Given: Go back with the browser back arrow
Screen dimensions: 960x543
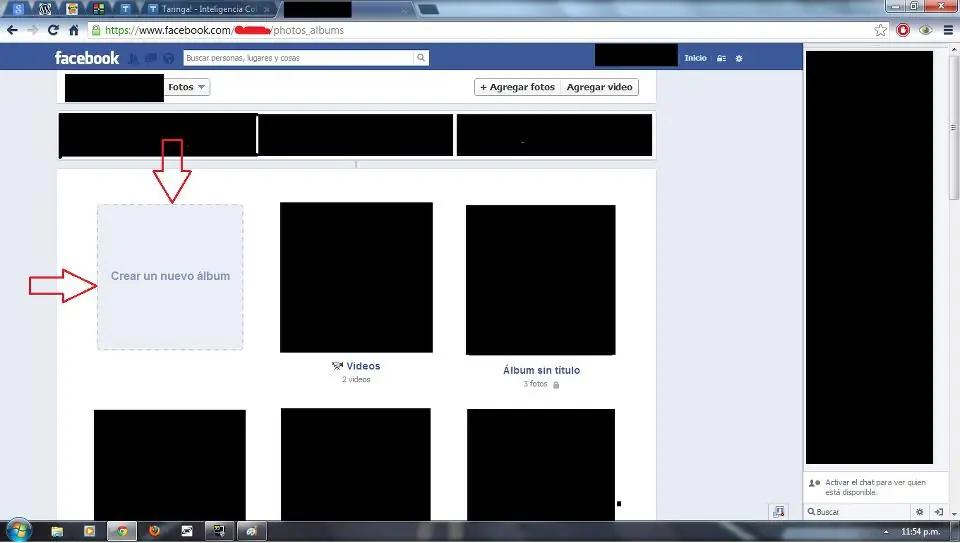Looking at the screenshot, I should (x=12, y=30).
